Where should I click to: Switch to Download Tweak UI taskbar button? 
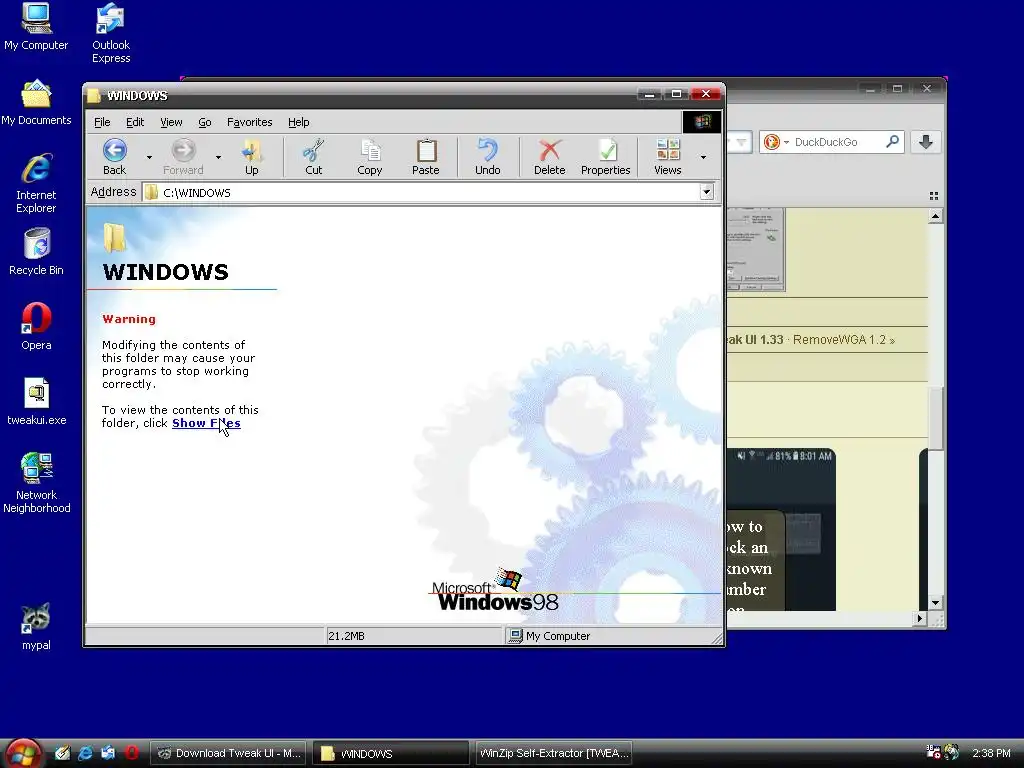pos(229,753)
